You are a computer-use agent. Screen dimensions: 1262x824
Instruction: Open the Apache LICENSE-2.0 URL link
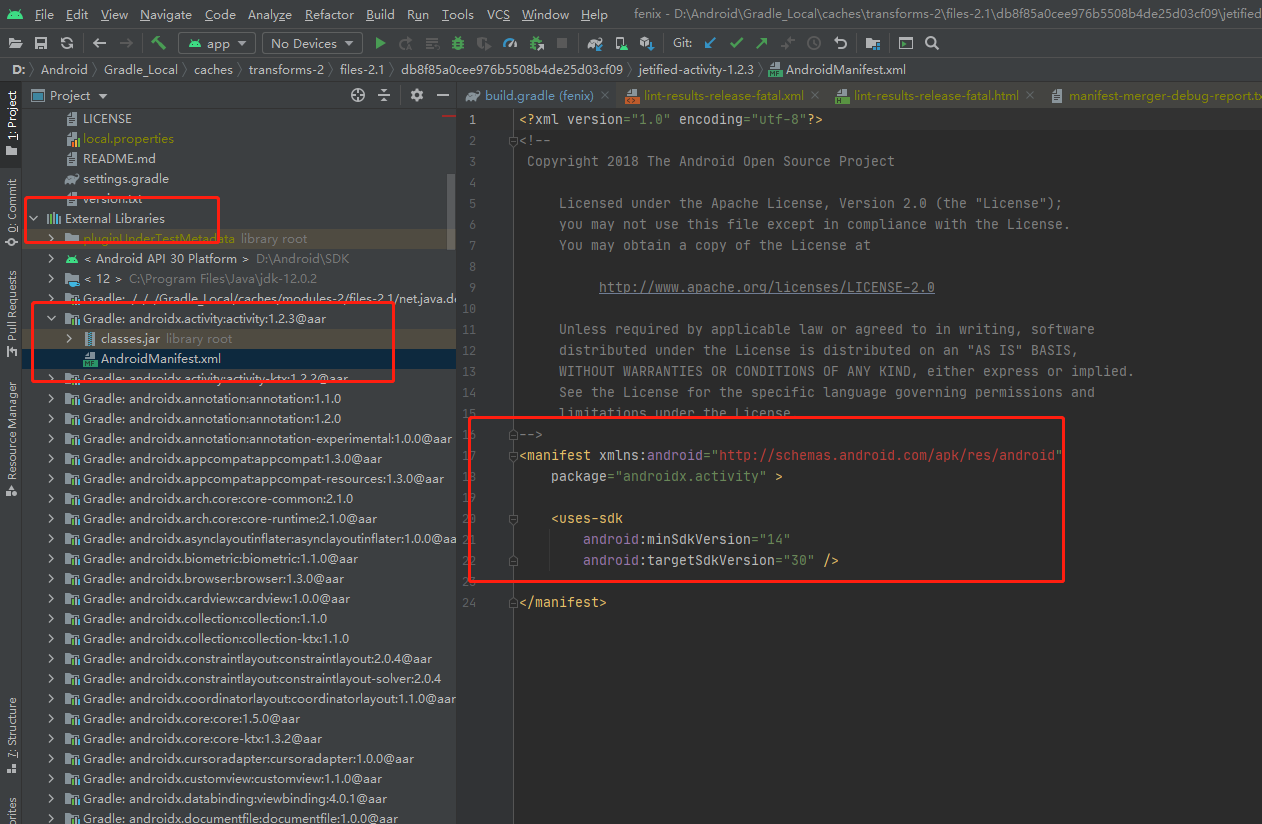(767, 287)
